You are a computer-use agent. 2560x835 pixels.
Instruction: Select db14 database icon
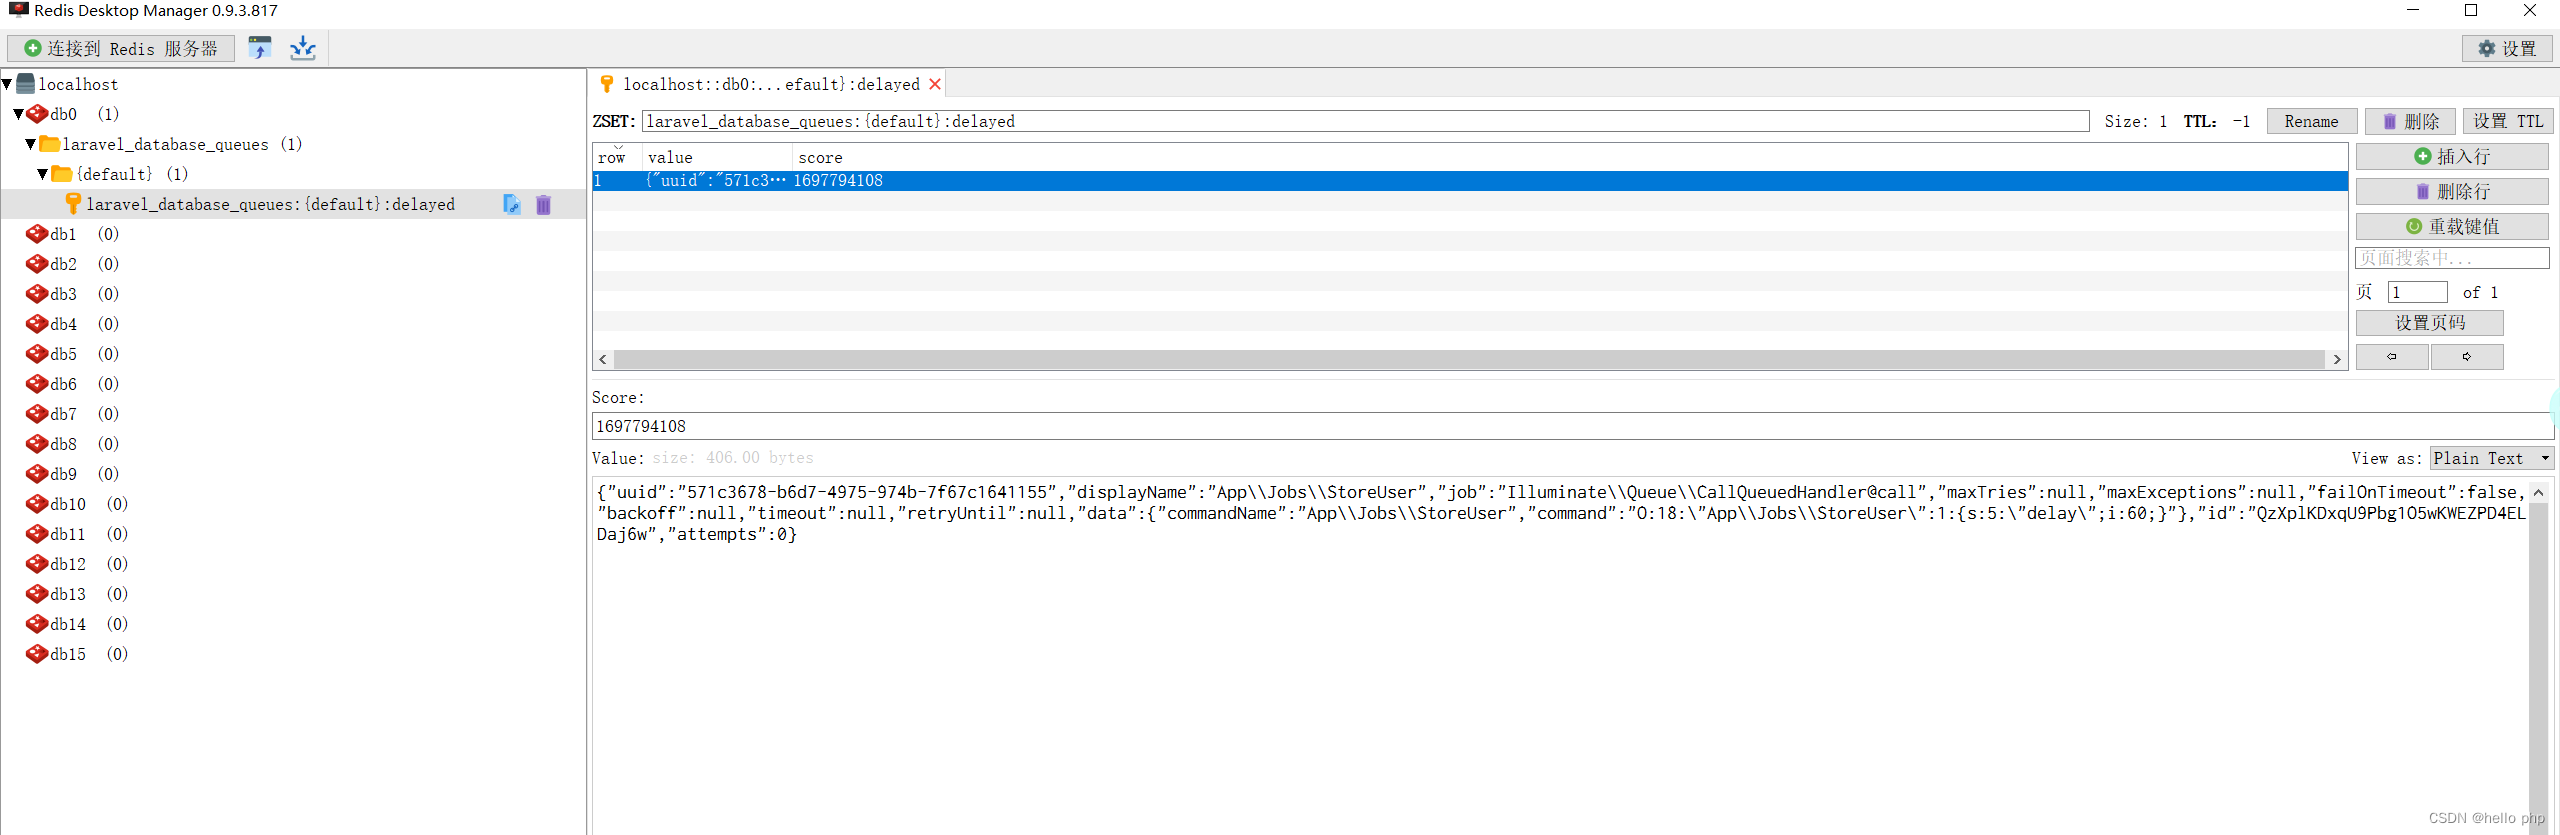(37, 624)
